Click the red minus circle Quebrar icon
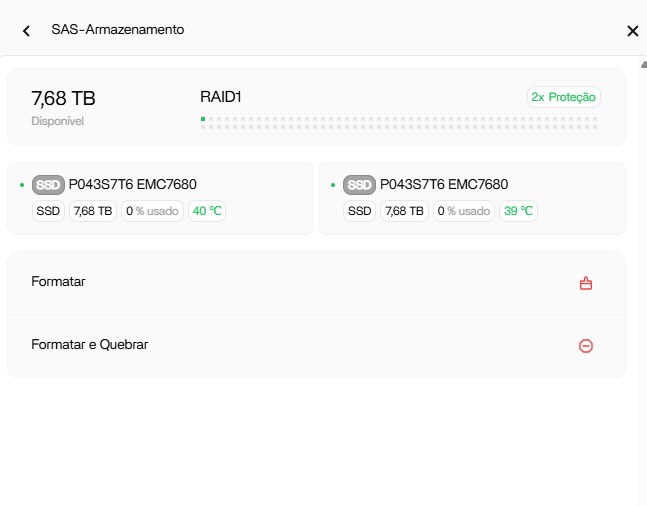Image resolution: width=647 pixels, height=506 pixels. (x=586, y=346)
